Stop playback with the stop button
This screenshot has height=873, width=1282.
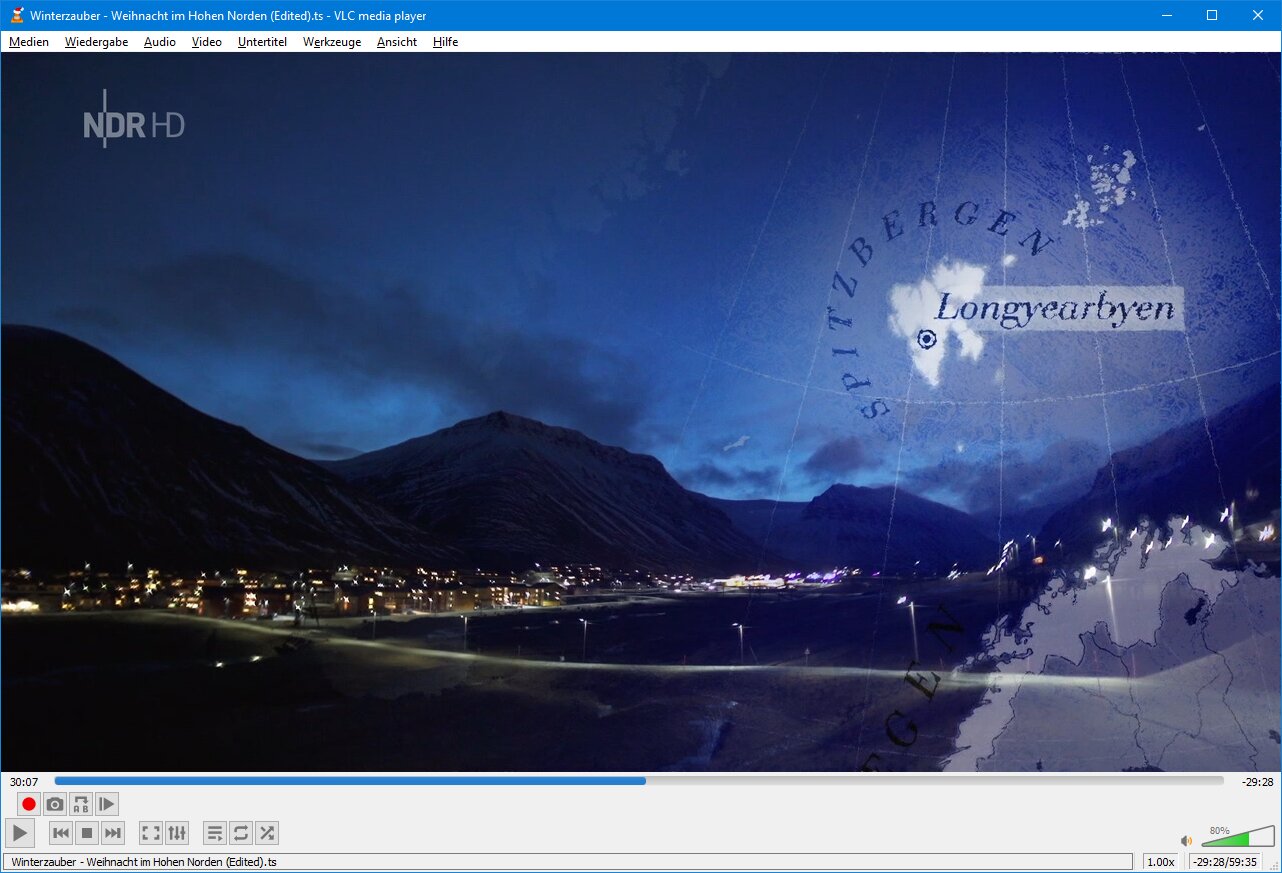click(x=87, y=833)
